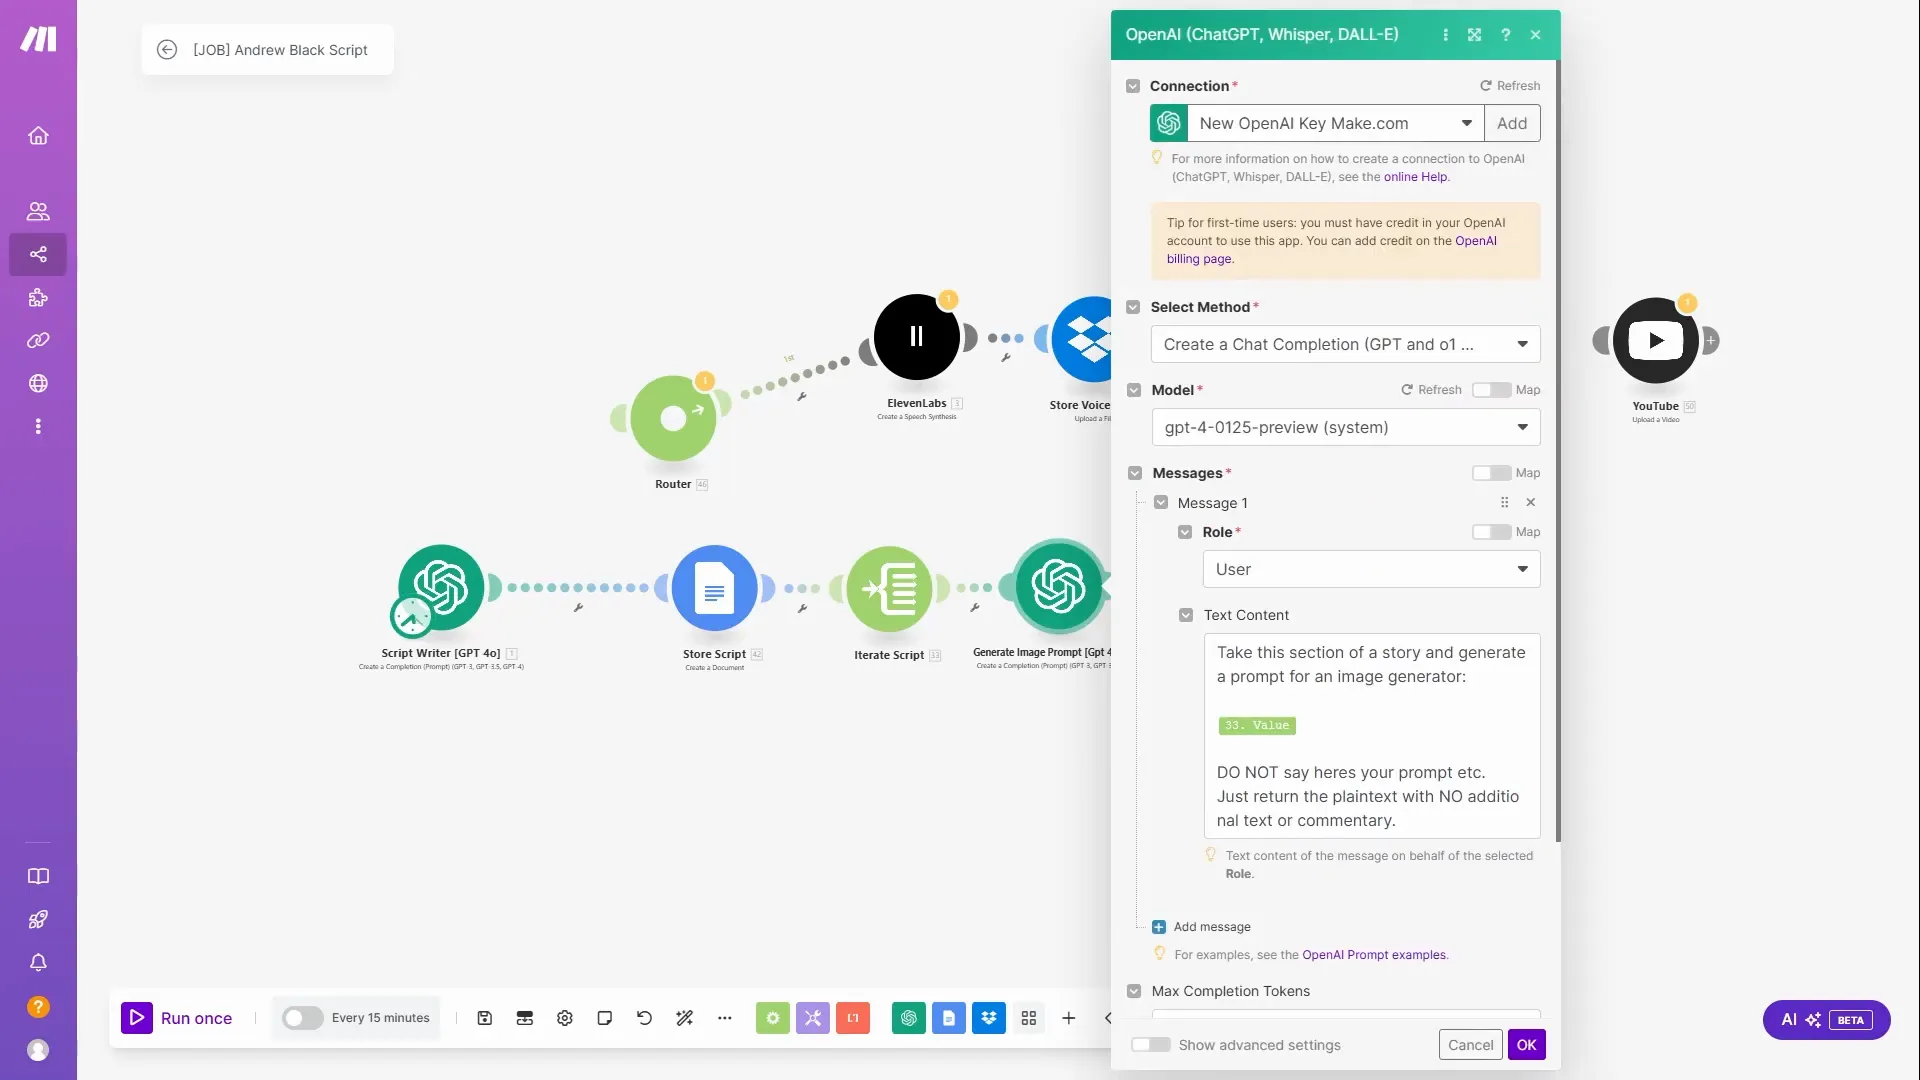This screenshot has width=1920, height=1080.
Task: Enable the Role field checkbox
Action: coord(1184,531)
